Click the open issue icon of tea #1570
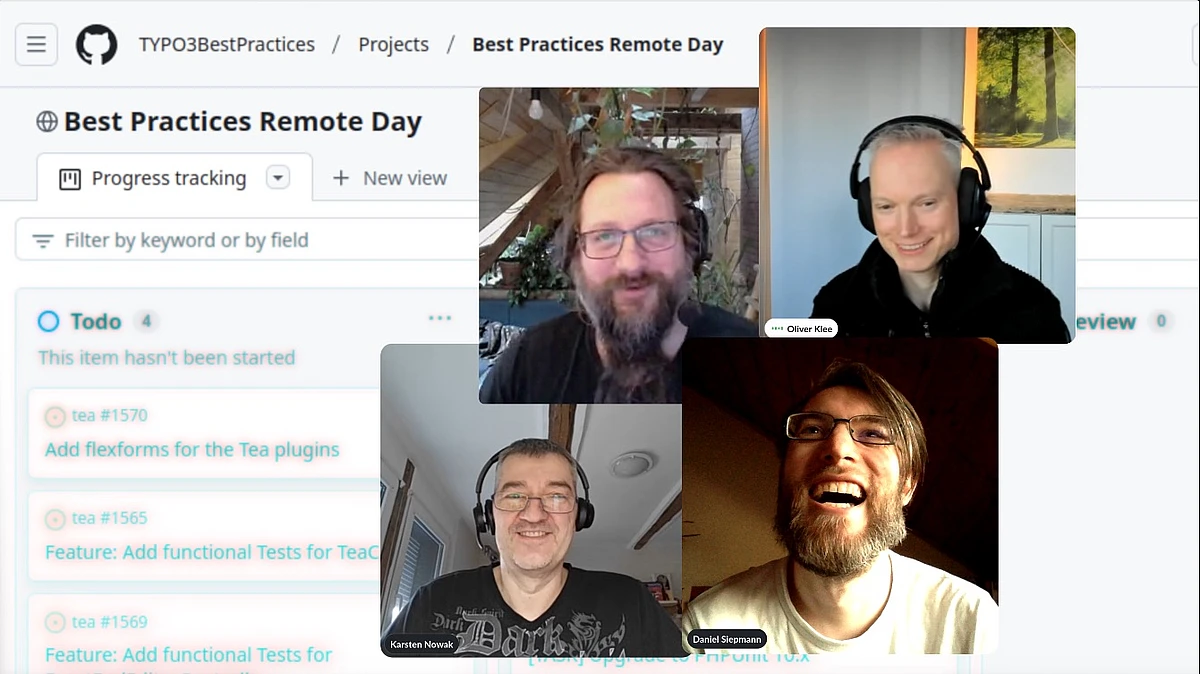This screenshot has width=1200, height=674. point(55,416)
